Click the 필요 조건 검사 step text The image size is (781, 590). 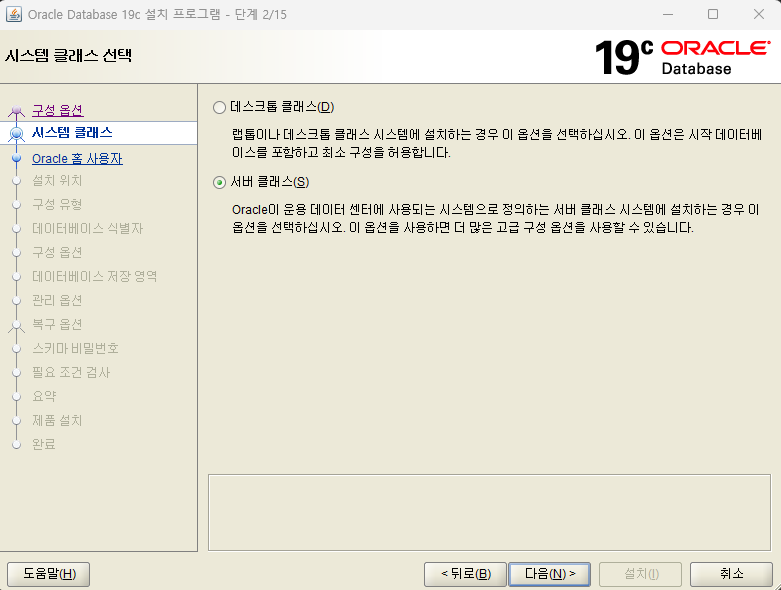(x=71, y=372)
